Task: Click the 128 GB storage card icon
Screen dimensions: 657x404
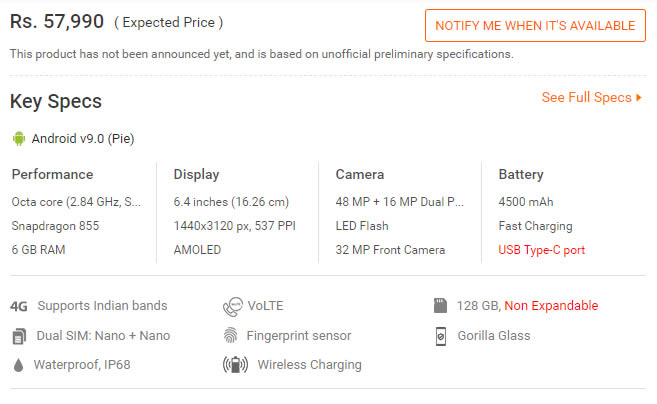Action: click(x=439, y=306)
